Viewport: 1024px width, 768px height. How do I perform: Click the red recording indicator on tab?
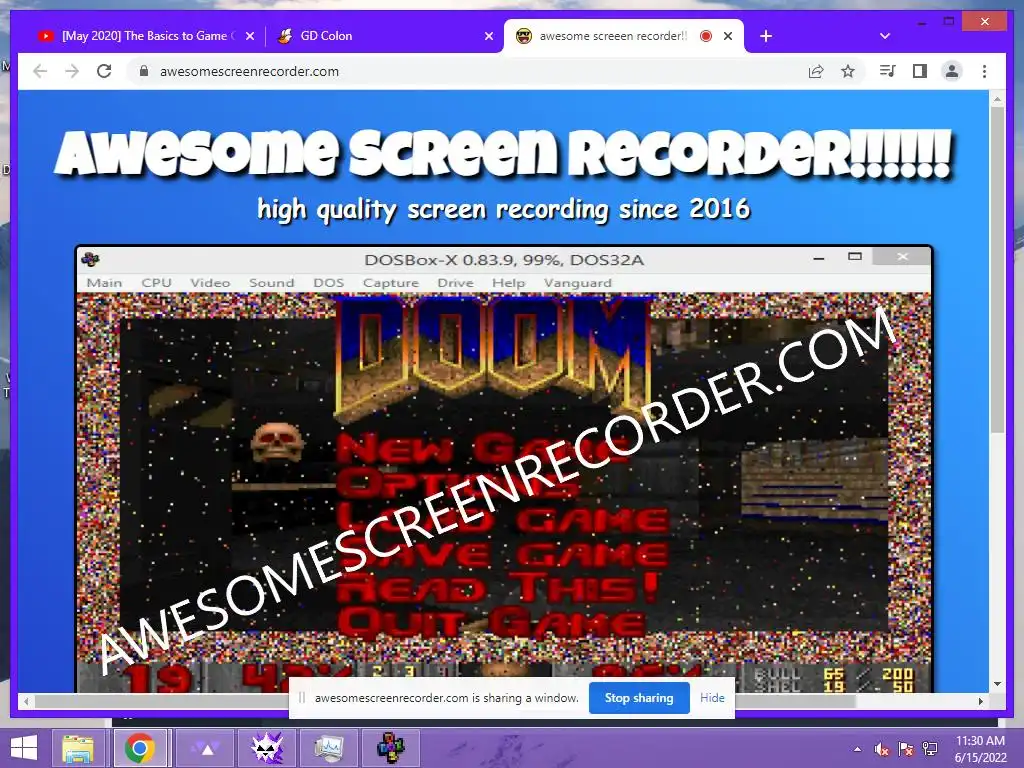pos(705,36)
